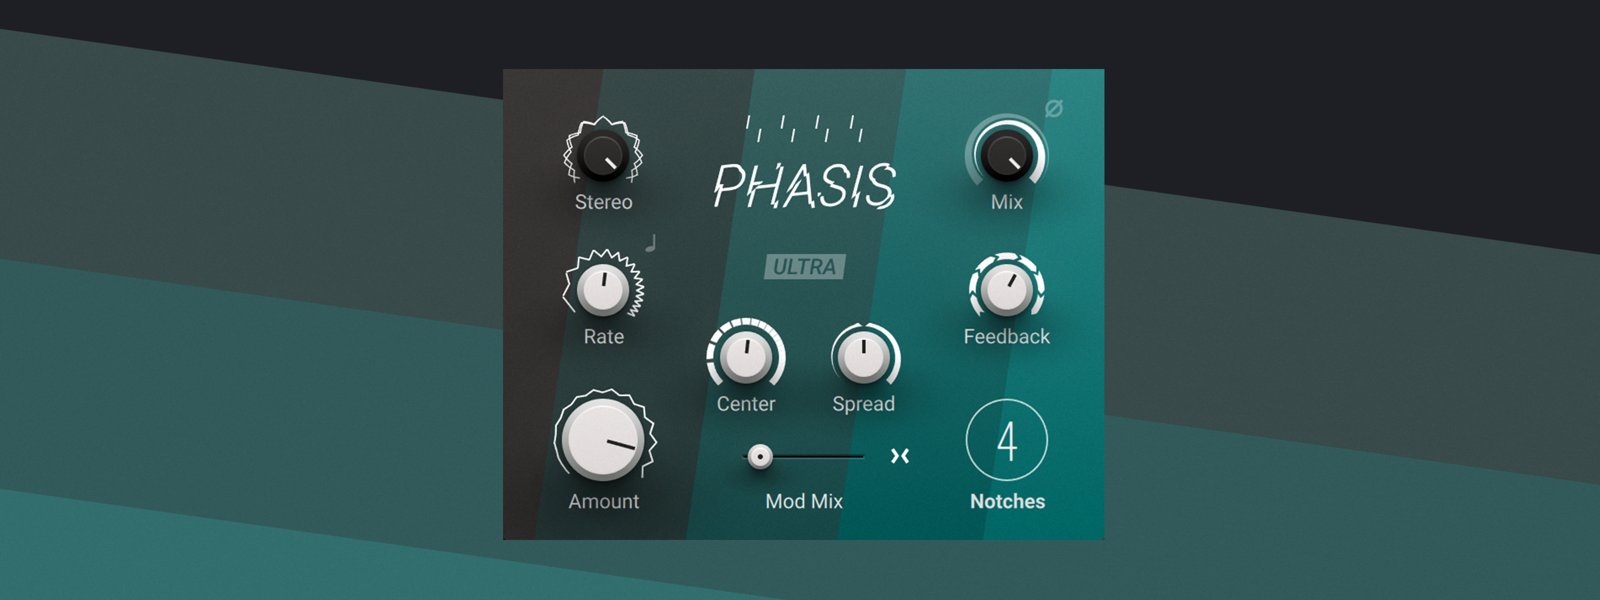Click the crossed arrows icon beside Mod Mix slider
Image resolution: width=1600 pixels, height=600 pixels.
[900, 456]
